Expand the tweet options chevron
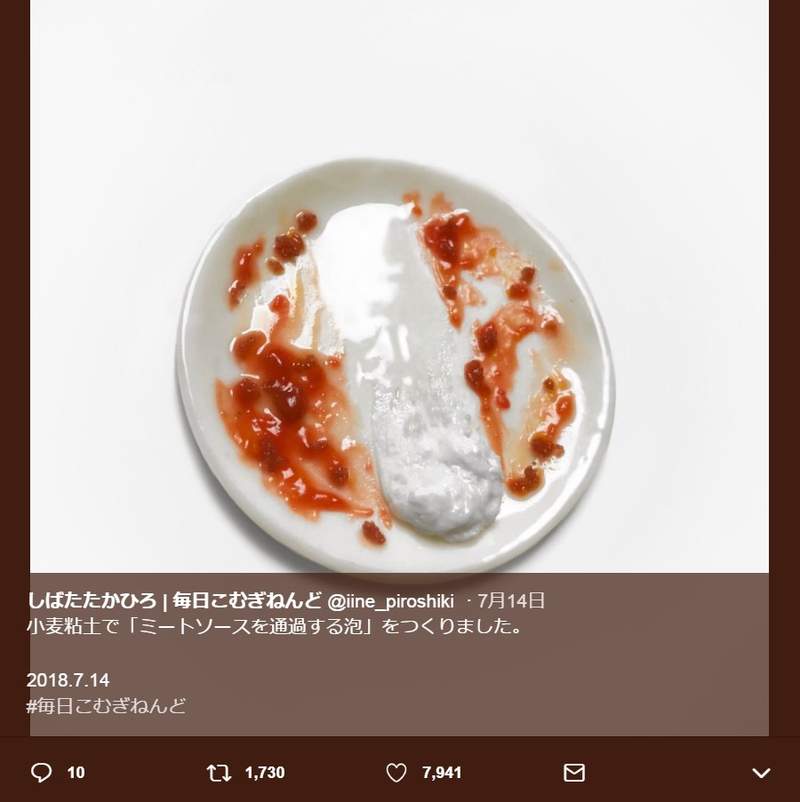 click(760, 772)
